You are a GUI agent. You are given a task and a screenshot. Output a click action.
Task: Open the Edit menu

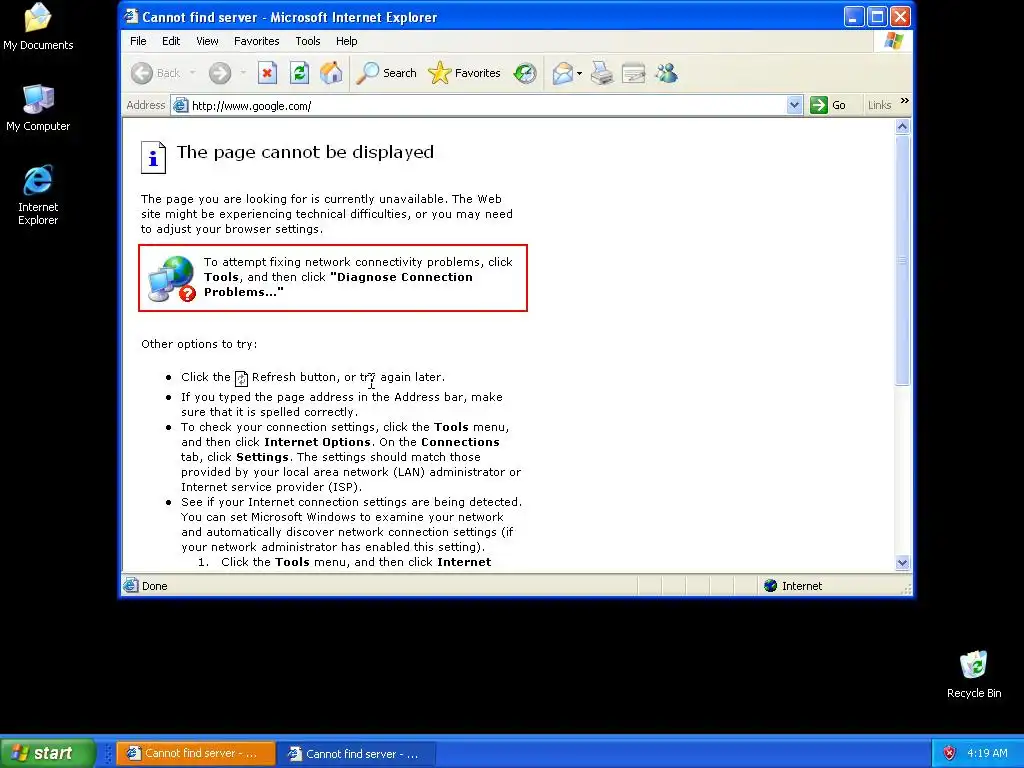pyautogui.click(x=171, y=41)
